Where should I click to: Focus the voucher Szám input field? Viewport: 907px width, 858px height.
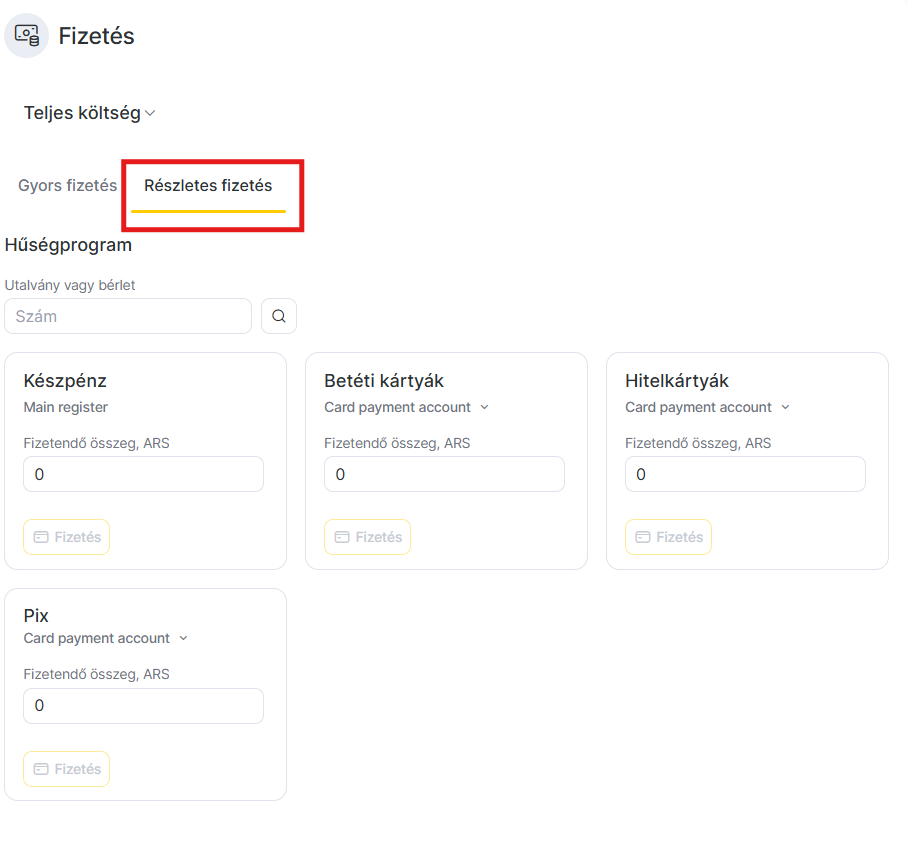tap(128, 316)
